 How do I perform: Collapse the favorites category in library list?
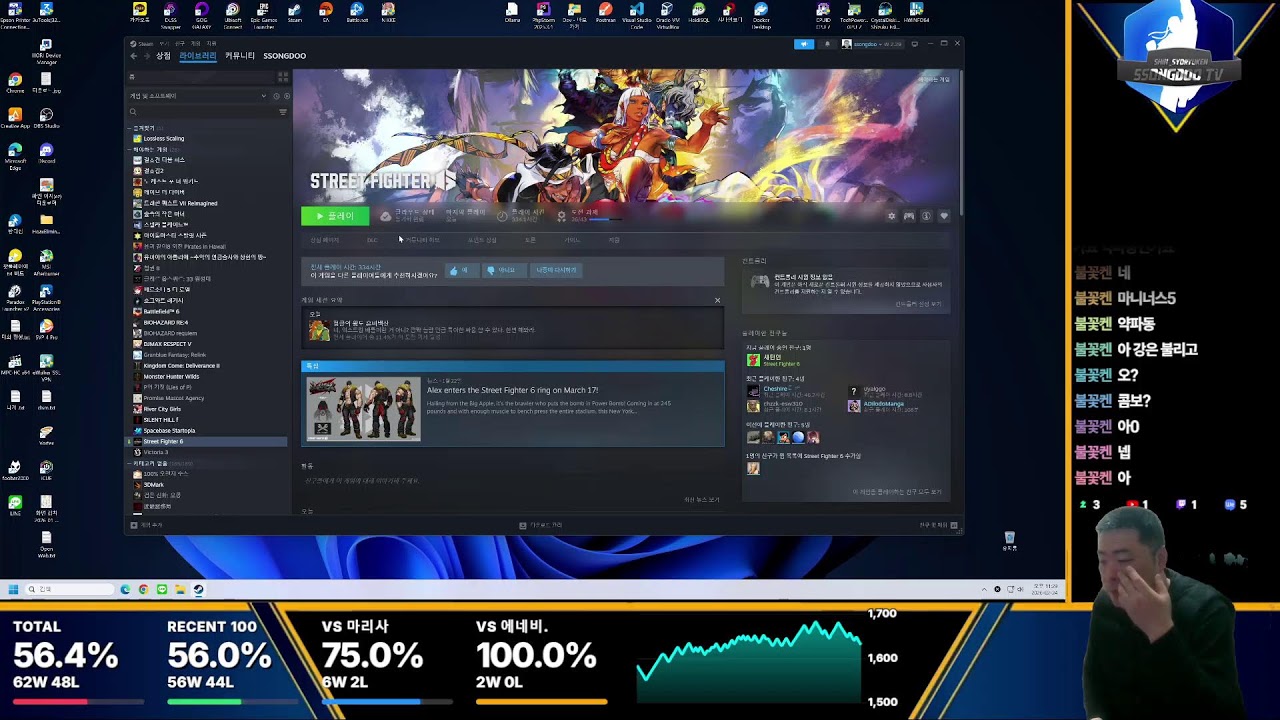pos(130,128)
